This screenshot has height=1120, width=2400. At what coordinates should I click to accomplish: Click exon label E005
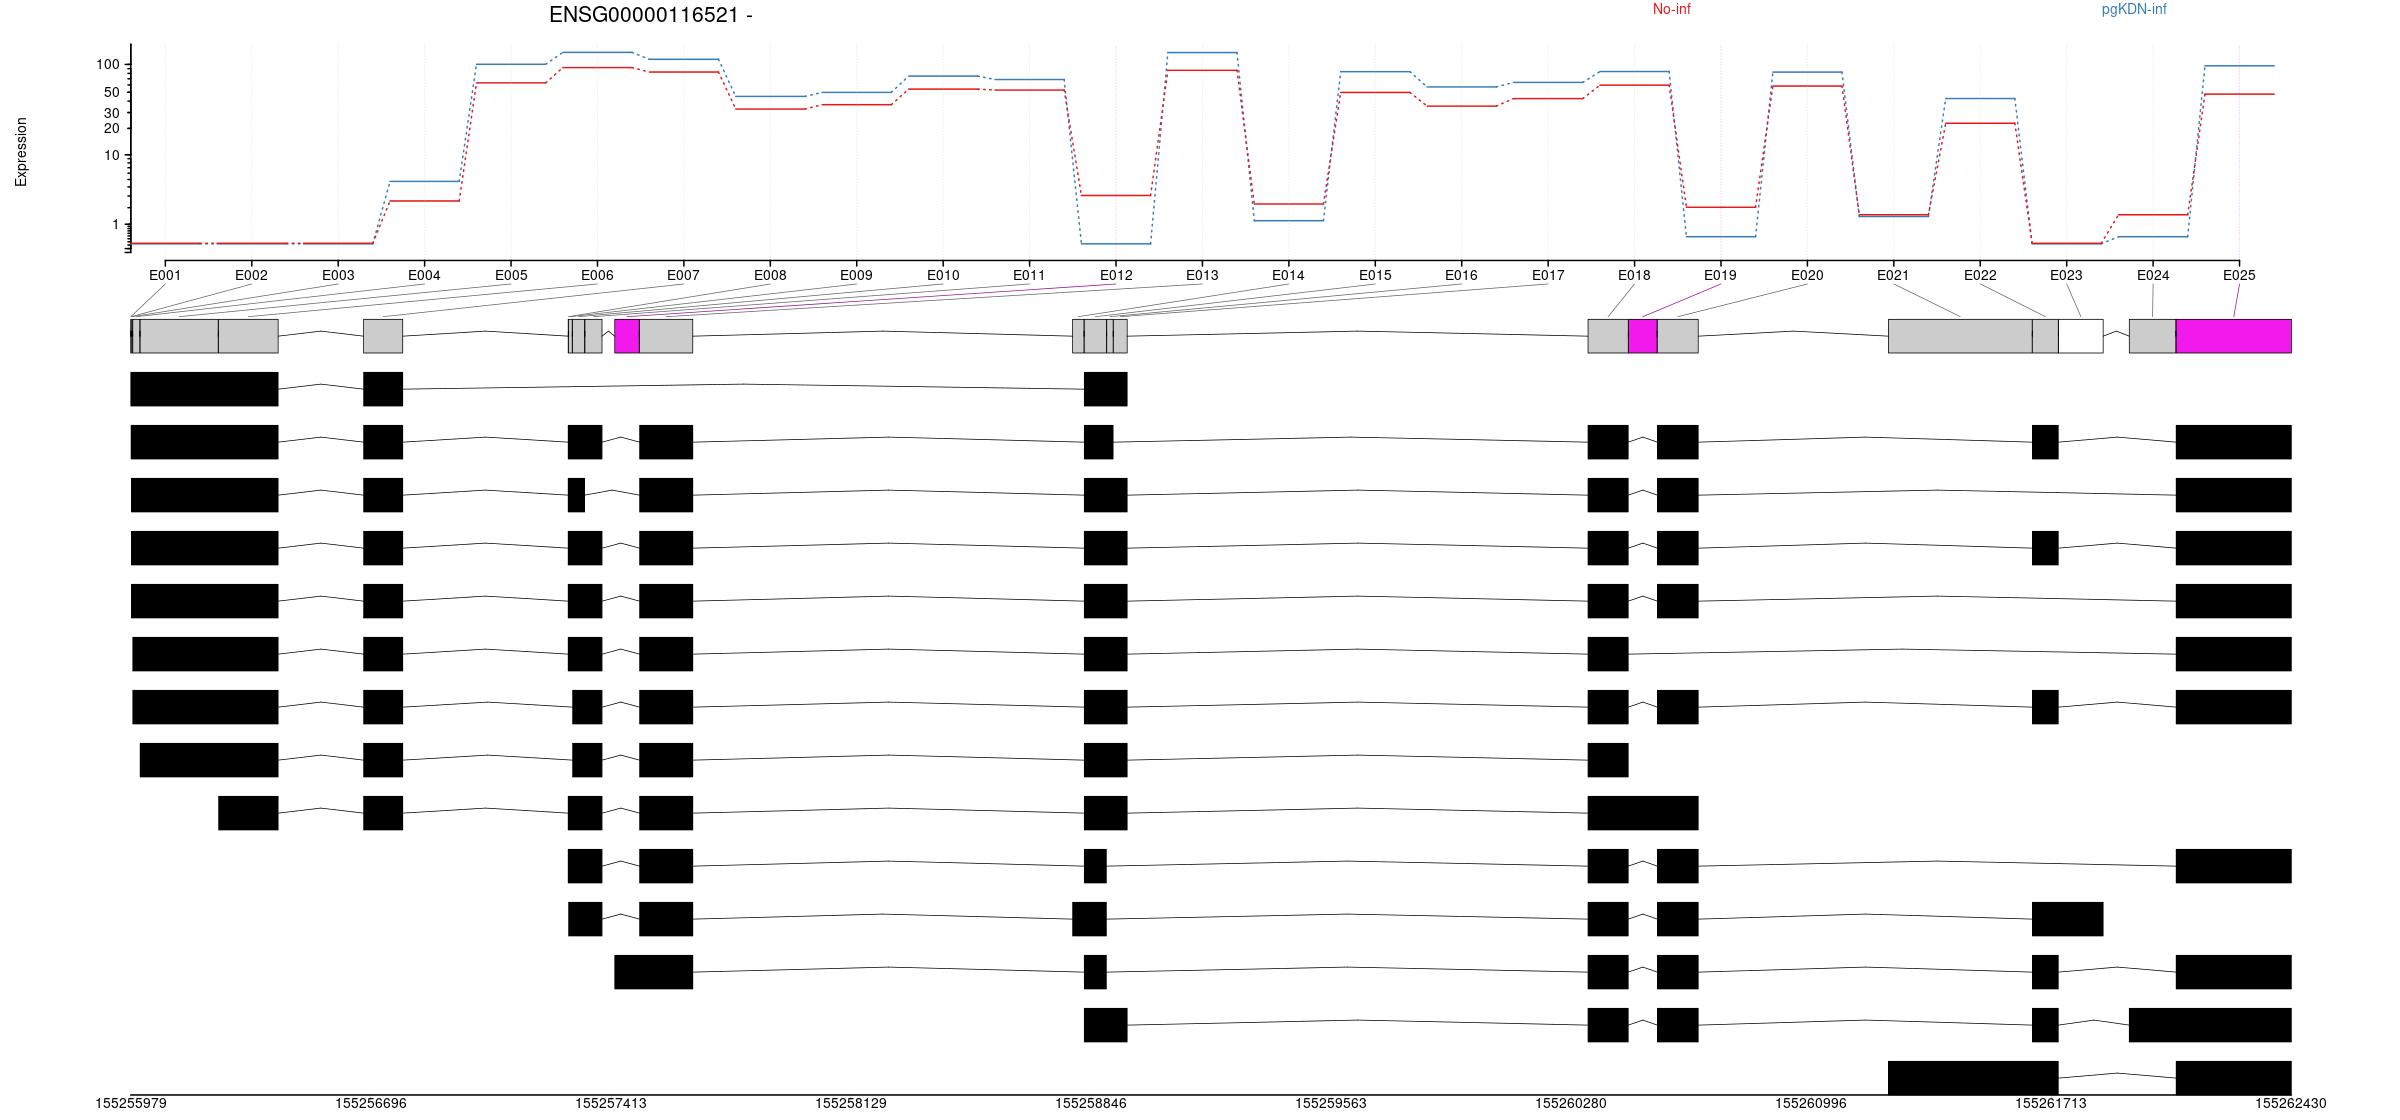tap(511, 275)
